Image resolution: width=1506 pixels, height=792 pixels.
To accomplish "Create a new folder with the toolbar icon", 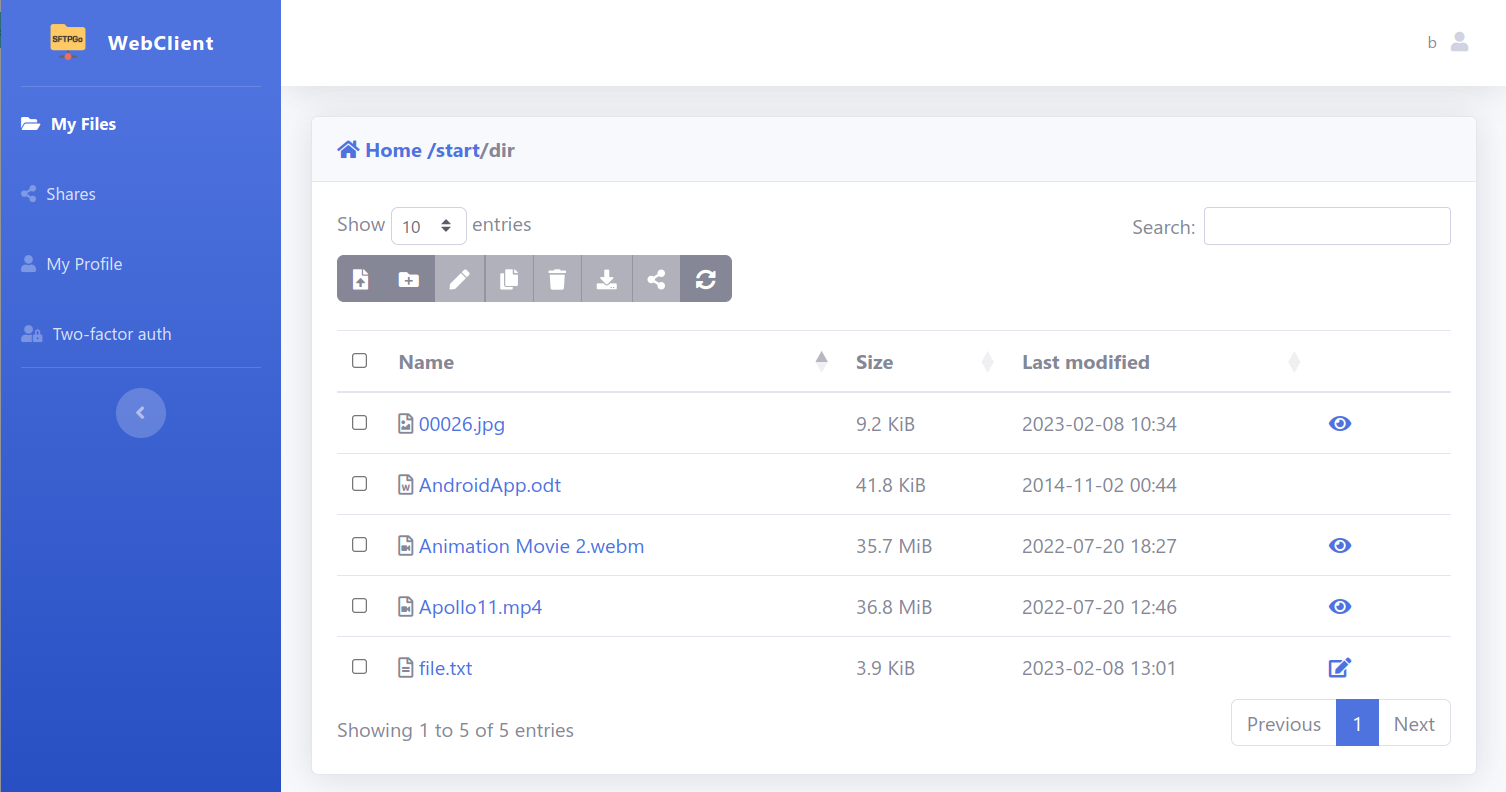I will (409, 279).
